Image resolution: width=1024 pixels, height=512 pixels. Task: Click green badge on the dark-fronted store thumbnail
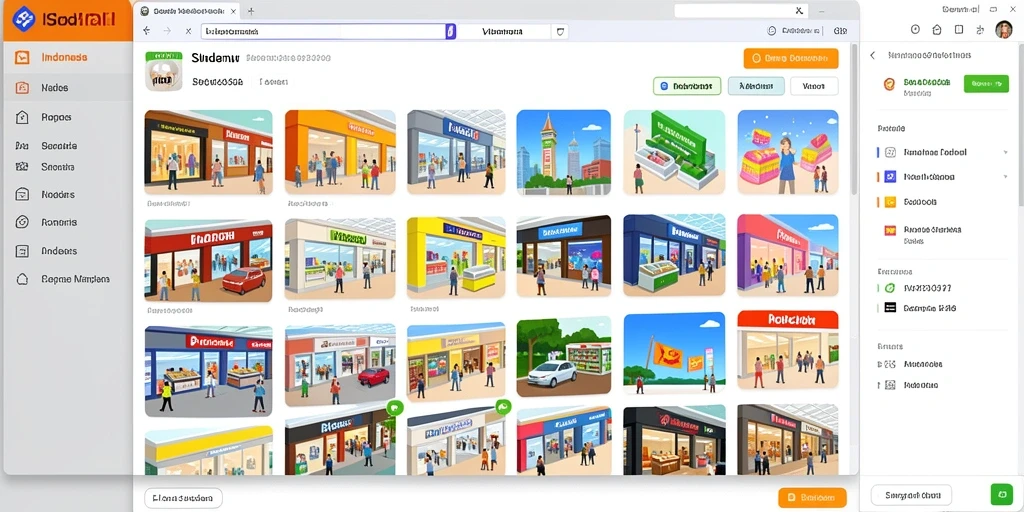pos(394,408)
